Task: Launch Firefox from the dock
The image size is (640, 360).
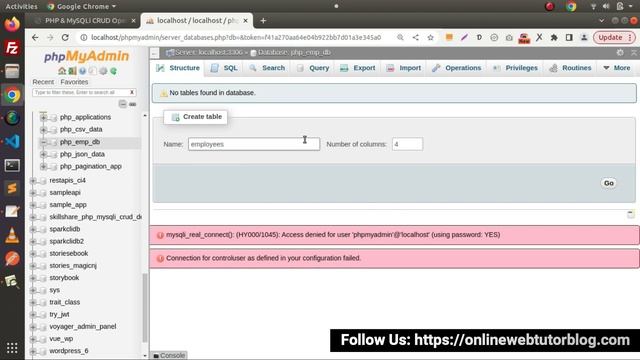Action: pyautogui.click(x=12, y=24)
